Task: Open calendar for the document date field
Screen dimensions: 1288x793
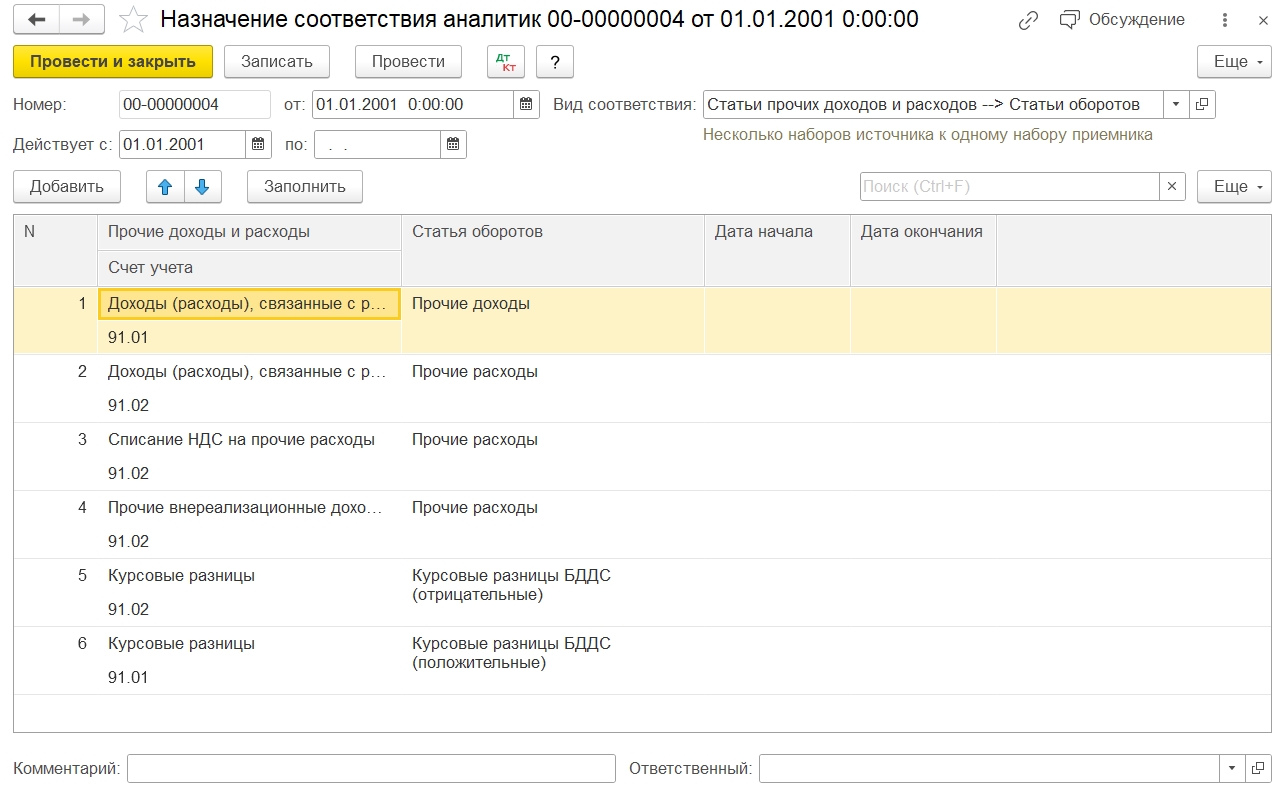Action: tap(526, 104)
